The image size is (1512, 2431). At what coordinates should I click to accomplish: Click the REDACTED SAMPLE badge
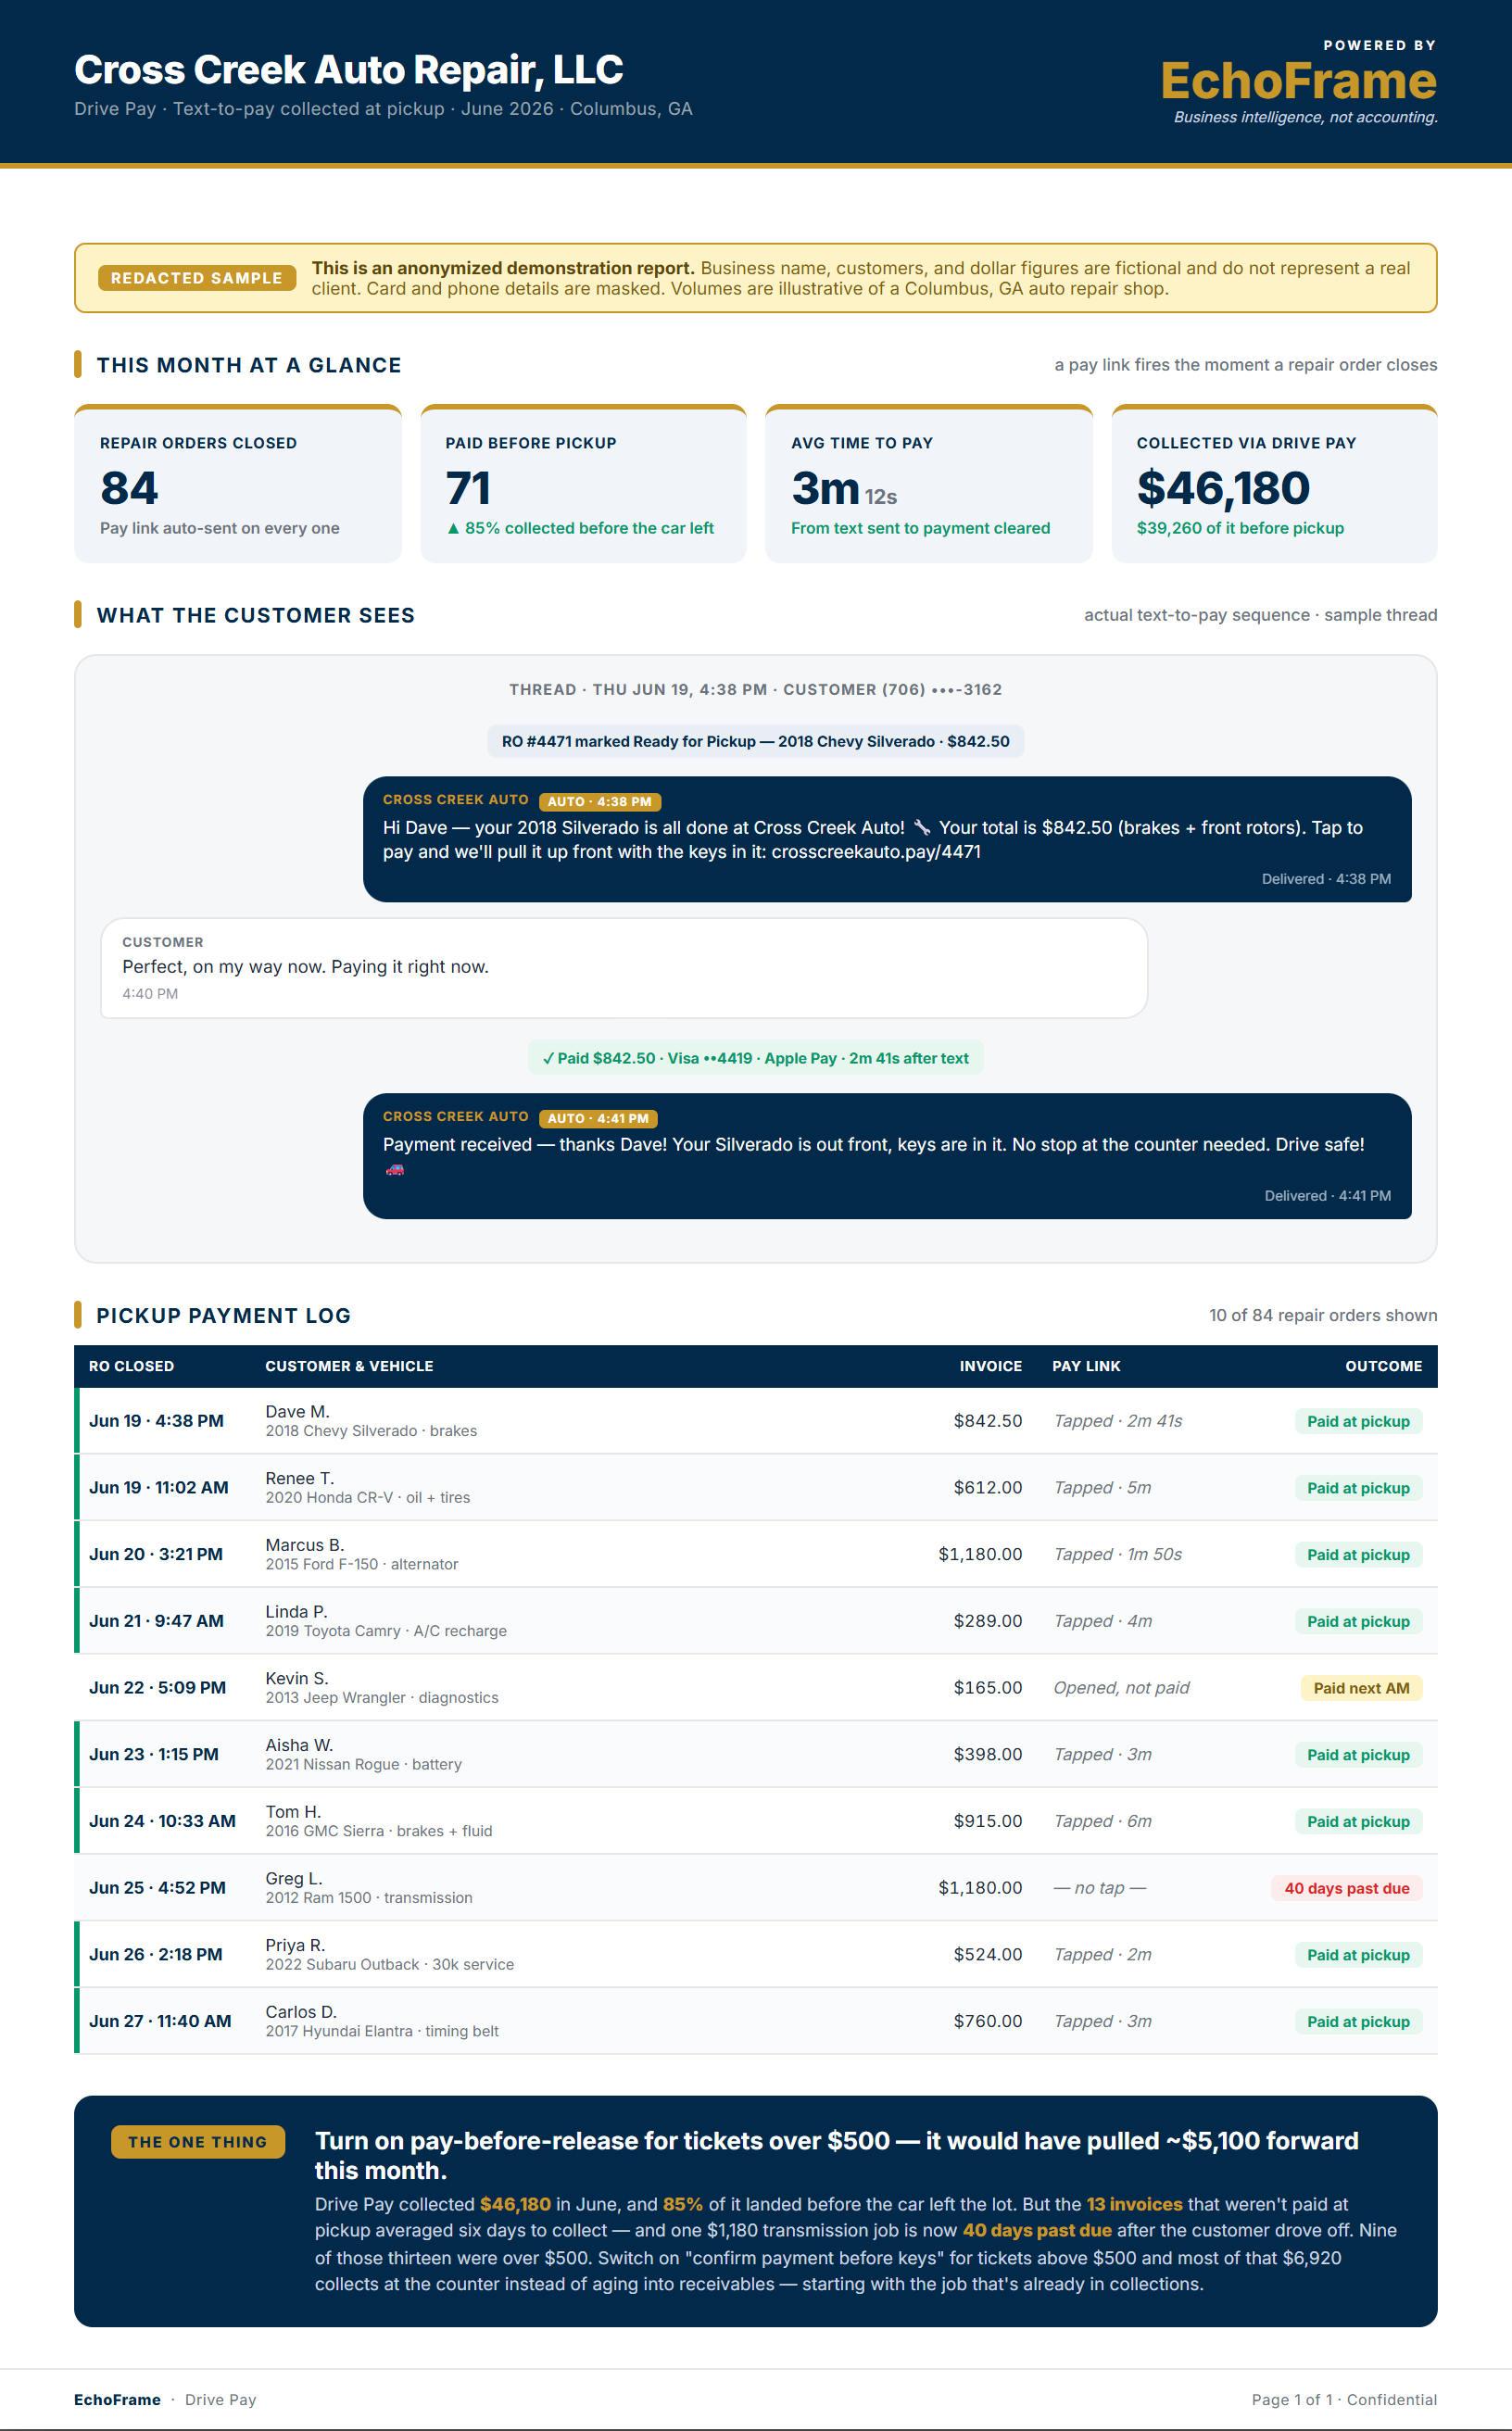point(197,278)
